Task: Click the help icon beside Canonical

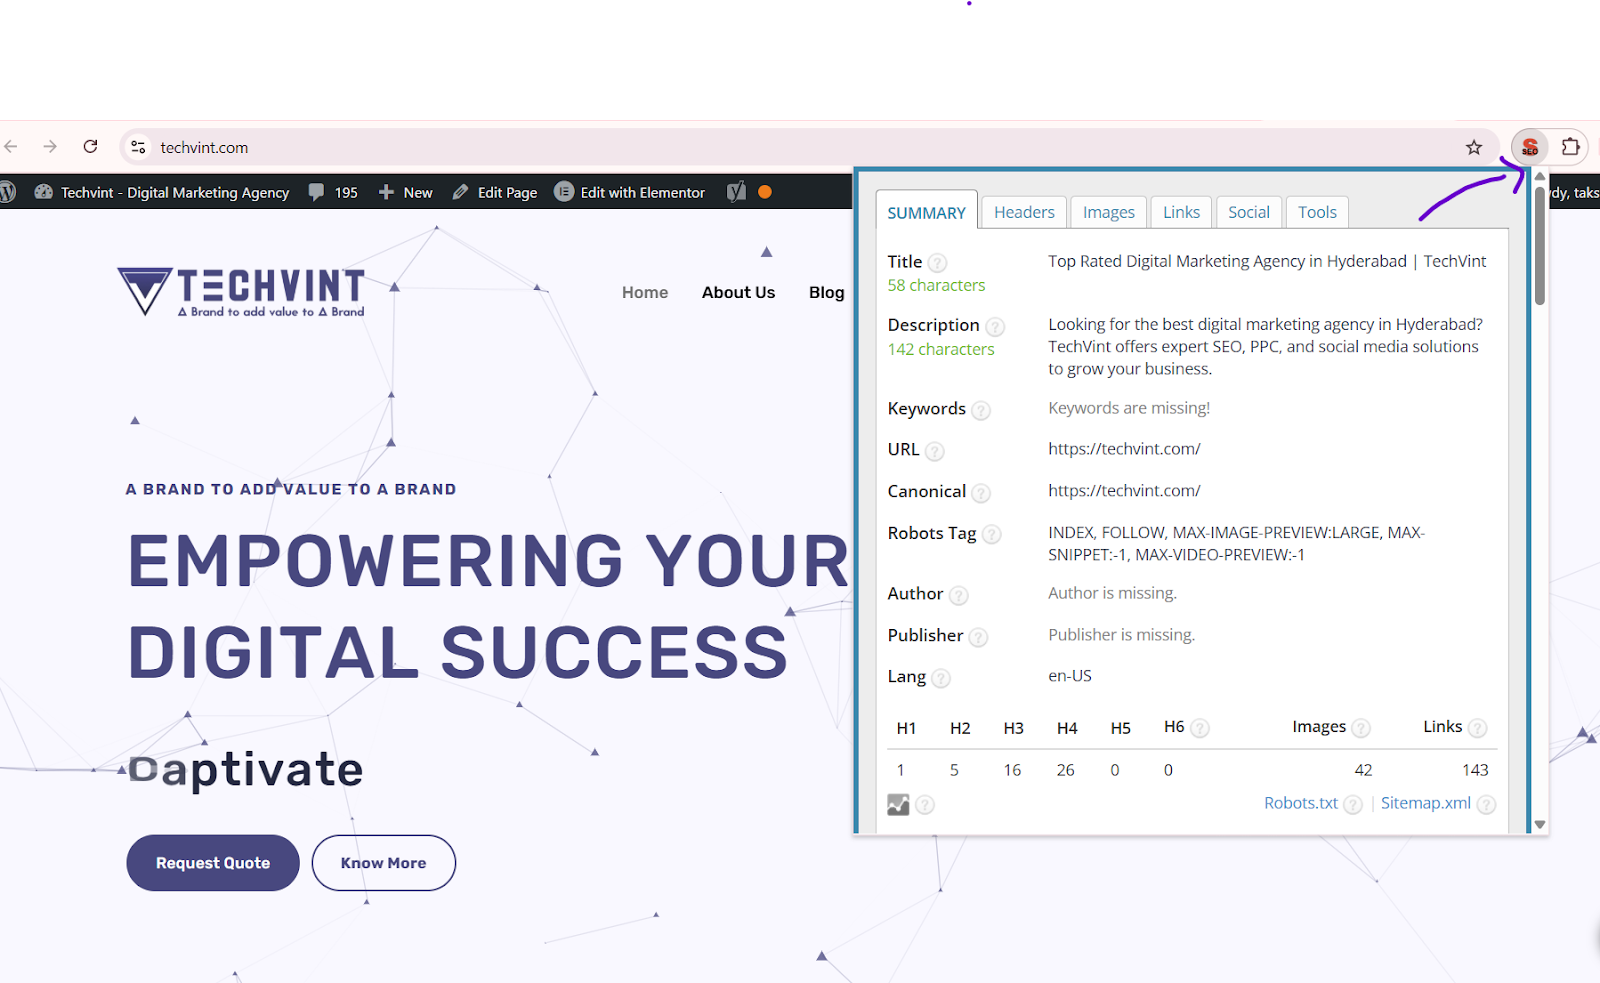Action: tap(981, 493)
